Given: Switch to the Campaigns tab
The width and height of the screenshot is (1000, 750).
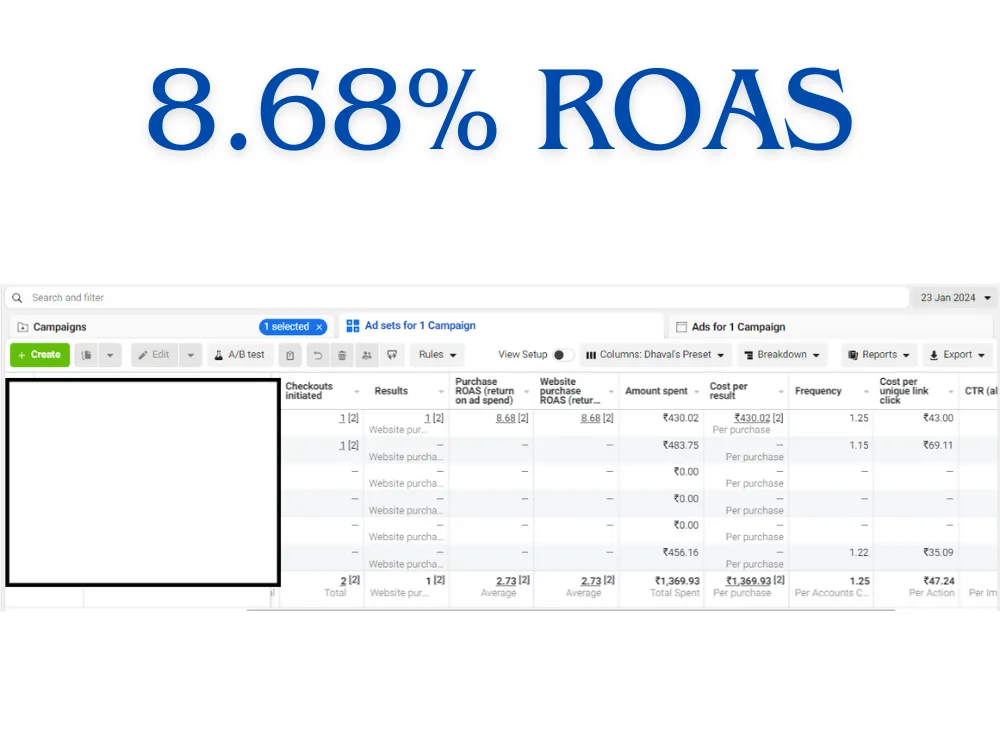Looking at the screenshot, I should 59,327.
